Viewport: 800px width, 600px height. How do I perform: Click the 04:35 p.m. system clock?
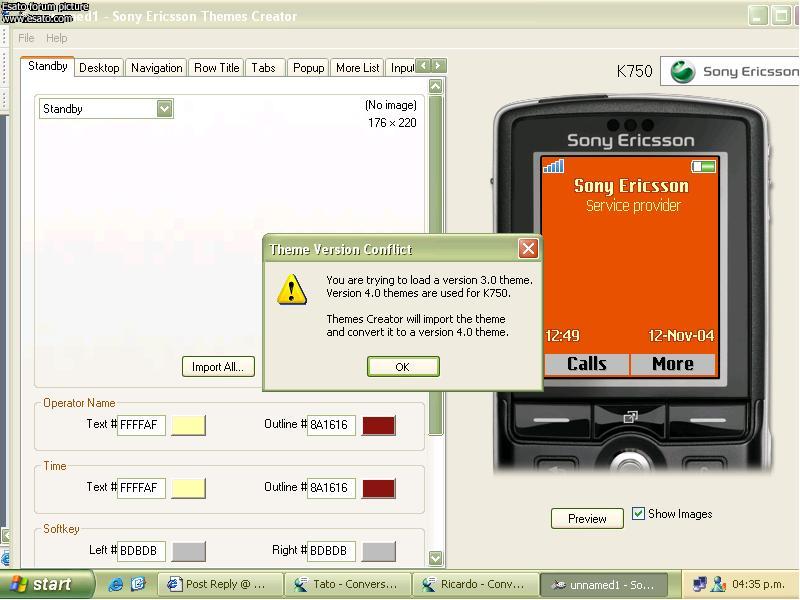coord(758,584)
